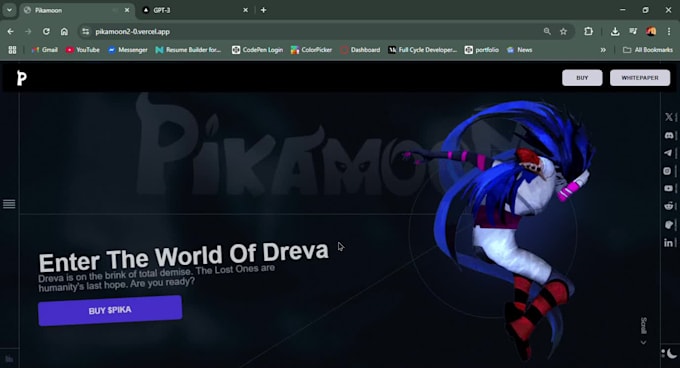Click the 'Dreva is on the brink' paragraph

(x=156, y=277)
